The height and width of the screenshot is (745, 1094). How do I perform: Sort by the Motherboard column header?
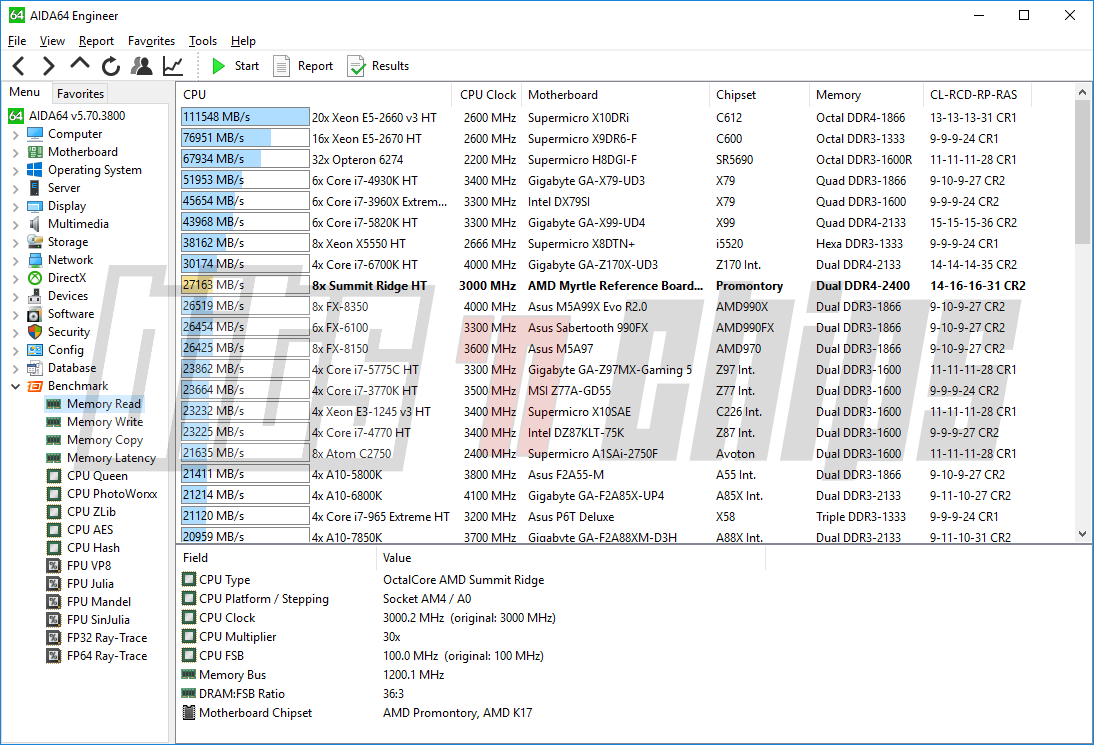point(615,95)
